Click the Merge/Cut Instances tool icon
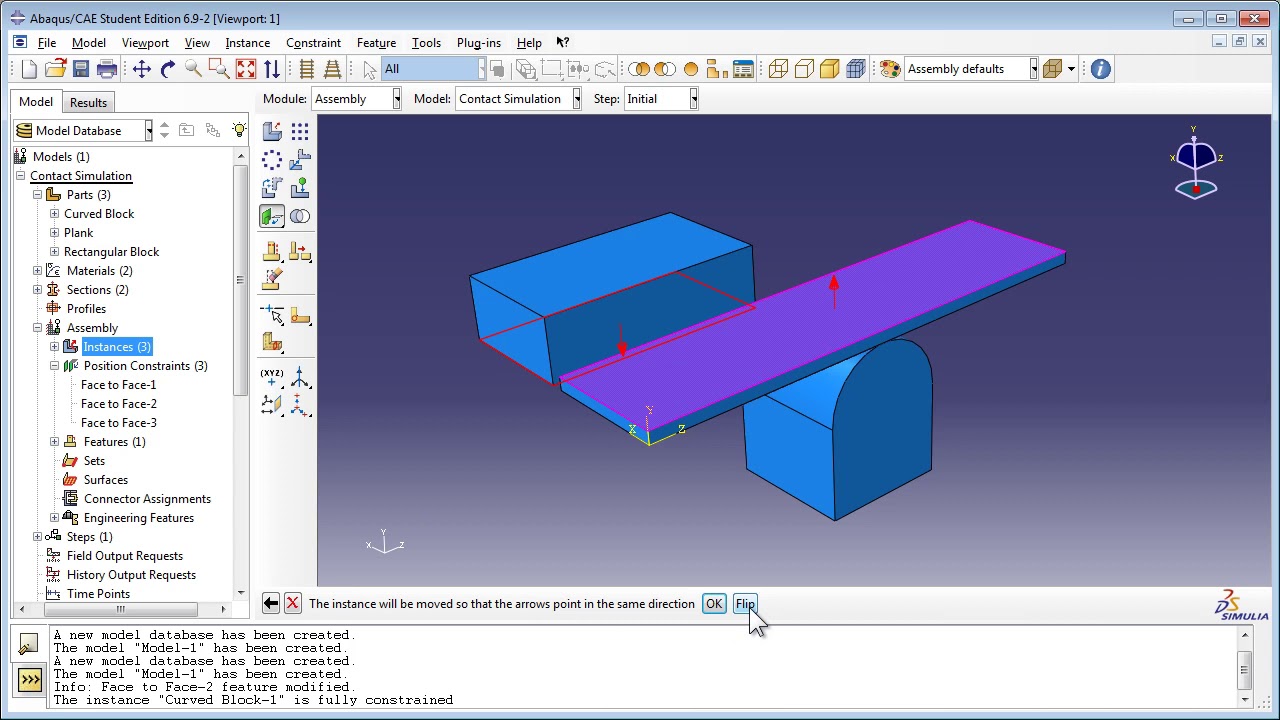This screenshot has height=720, width=1280. click(300, 216)
